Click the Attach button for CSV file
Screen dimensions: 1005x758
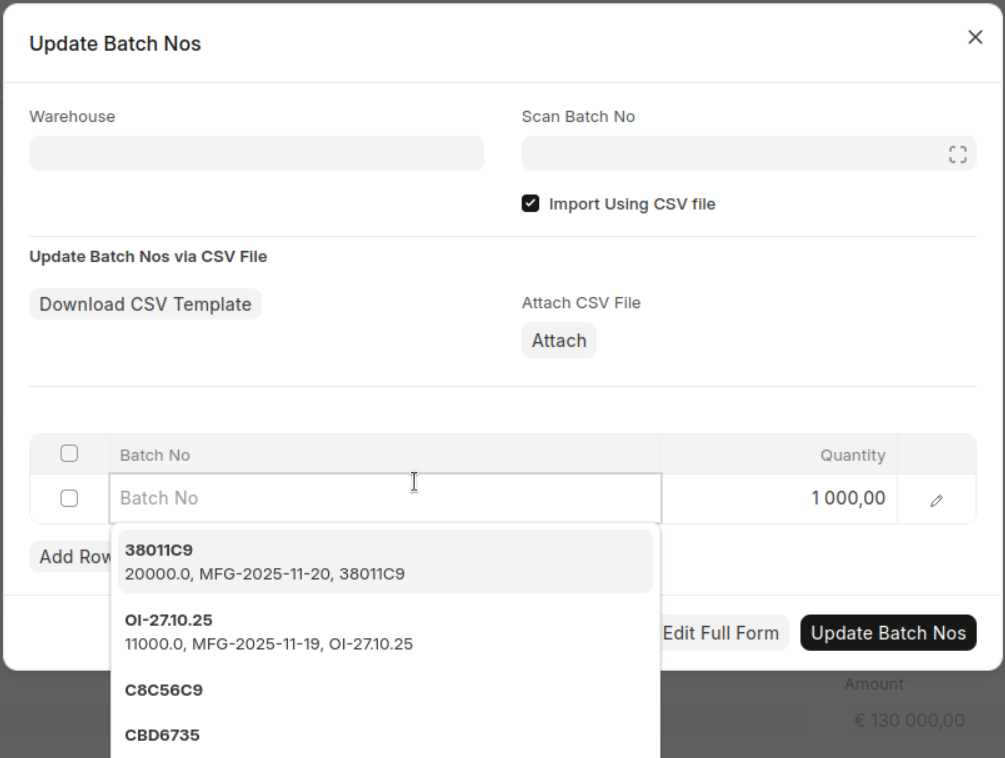[559, 340]
